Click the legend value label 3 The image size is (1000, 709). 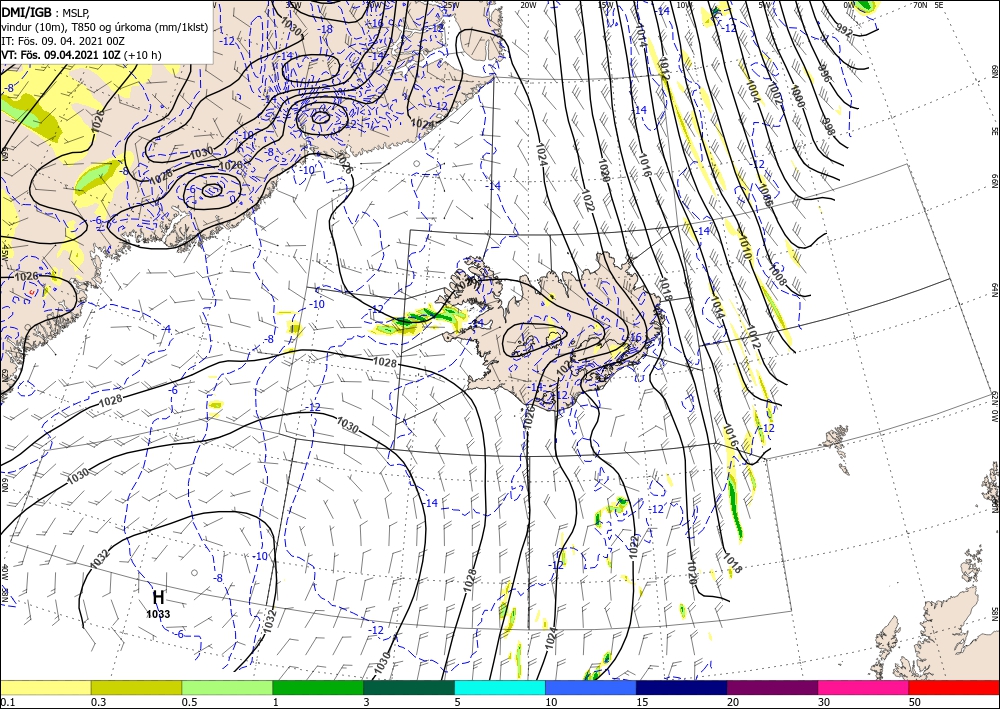click(366, 702)
